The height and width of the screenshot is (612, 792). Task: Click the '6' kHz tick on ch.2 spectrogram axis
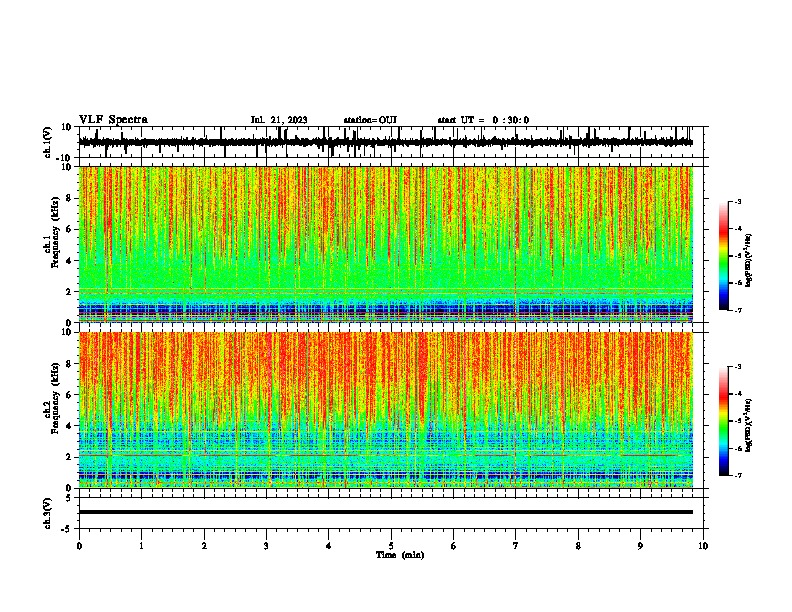click(x=70, y=395)
